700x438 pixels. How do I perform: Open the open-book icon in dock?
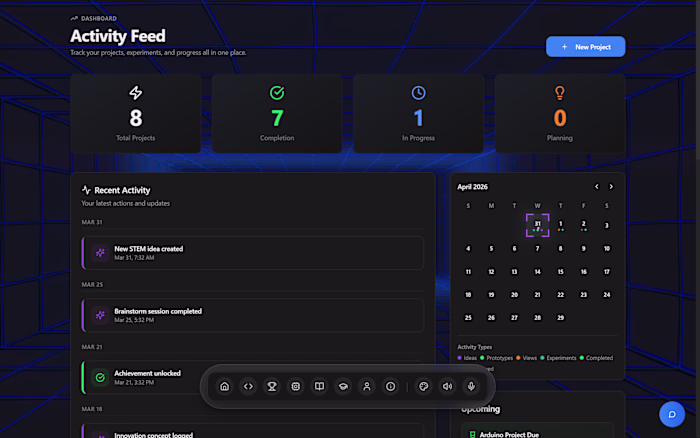[x=319, y=386]
